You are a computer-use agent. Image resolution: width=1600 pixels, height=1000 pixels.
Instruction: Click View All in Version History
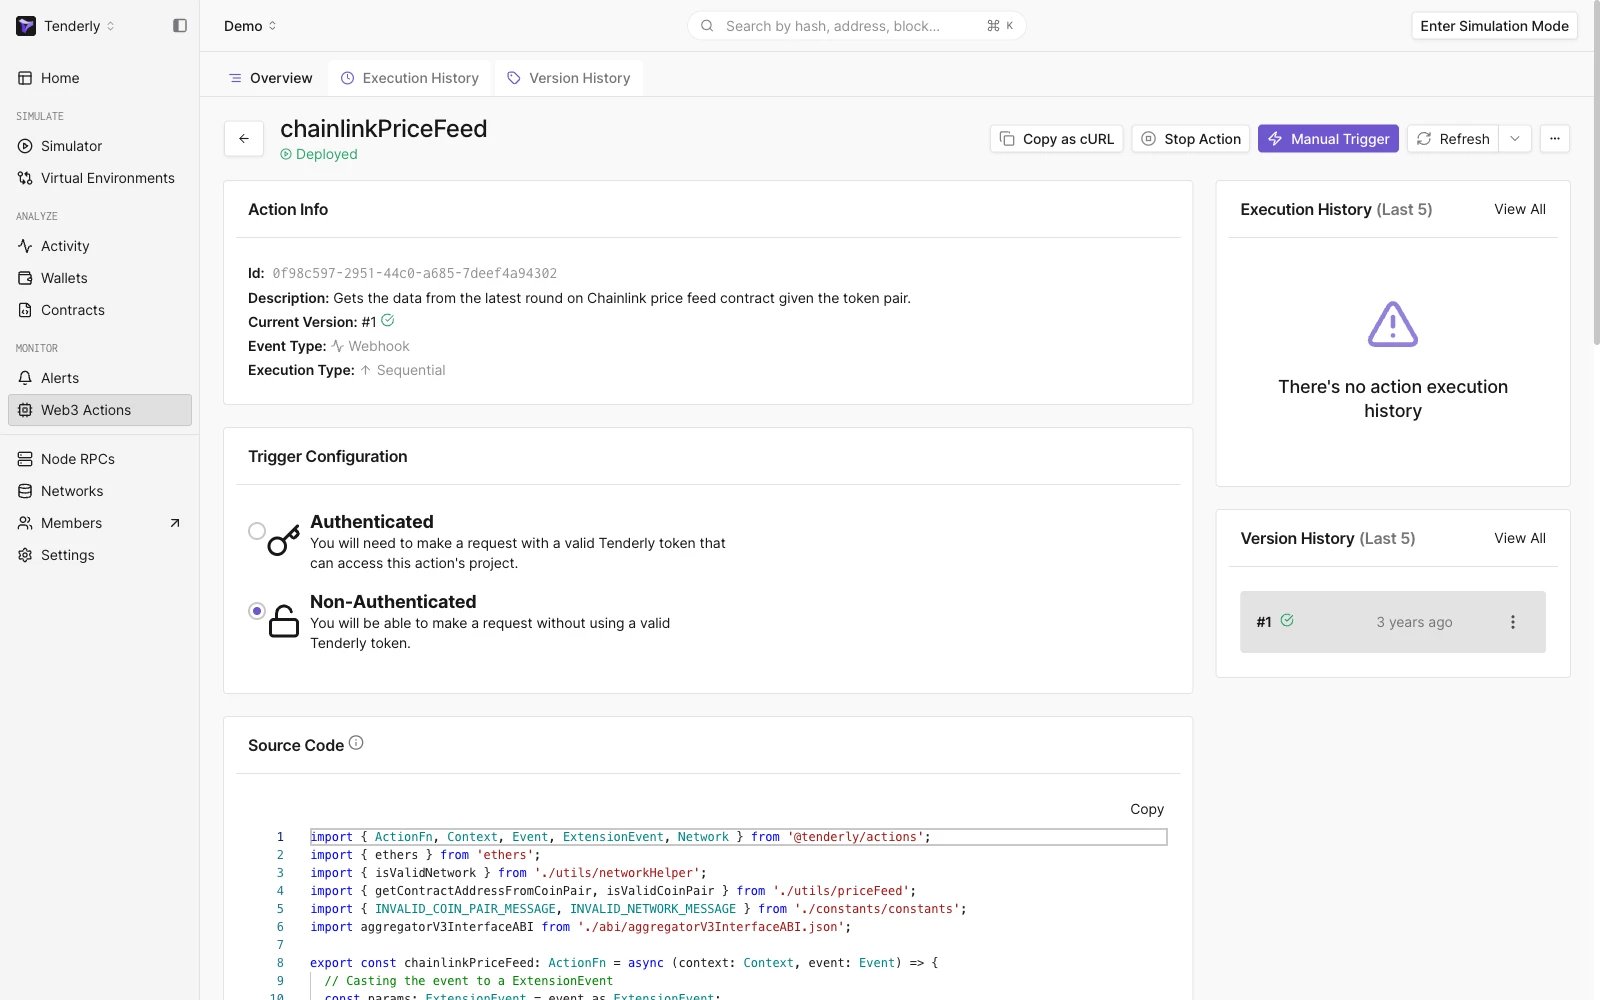[1520, 538]
